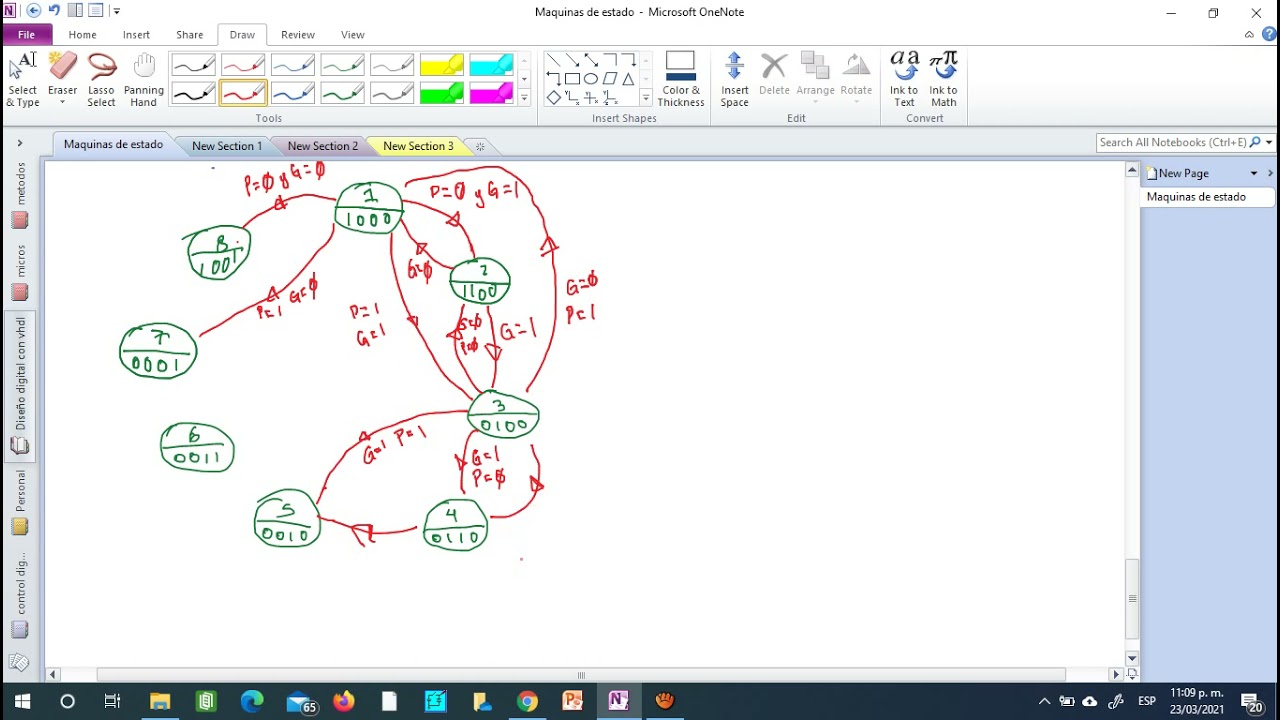Pick the thin red pen in top row
The image size is (1280, 720).
[x=243, y=66]
